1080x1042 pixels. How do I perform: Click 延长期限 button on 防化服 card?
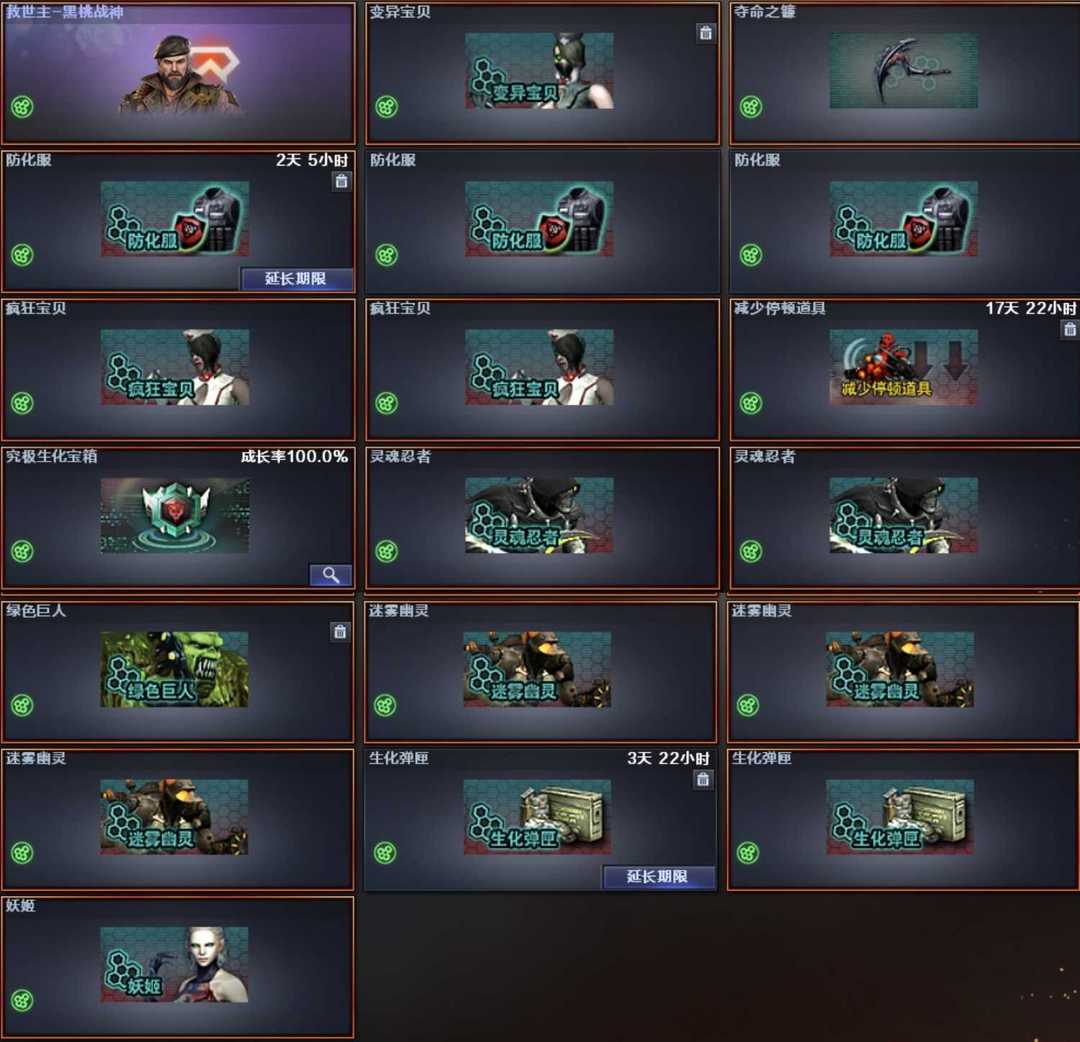click(x=296, y=279)
